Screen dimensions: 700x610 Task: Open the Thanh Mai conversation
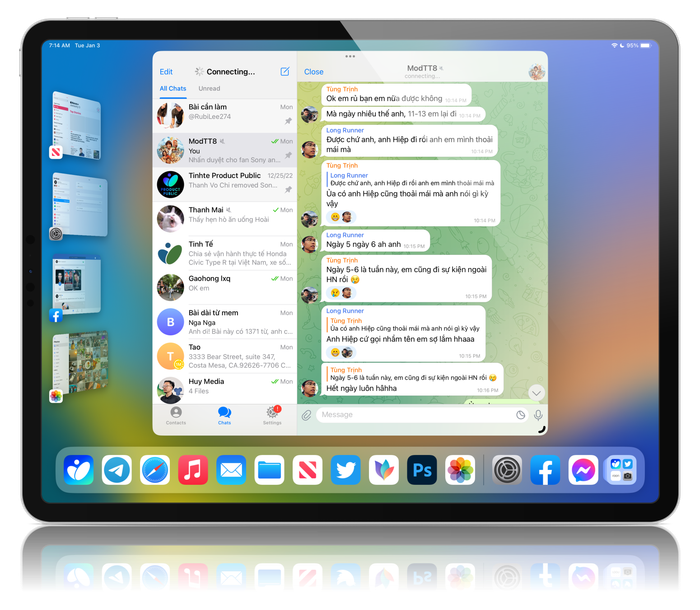pos(225,218)
